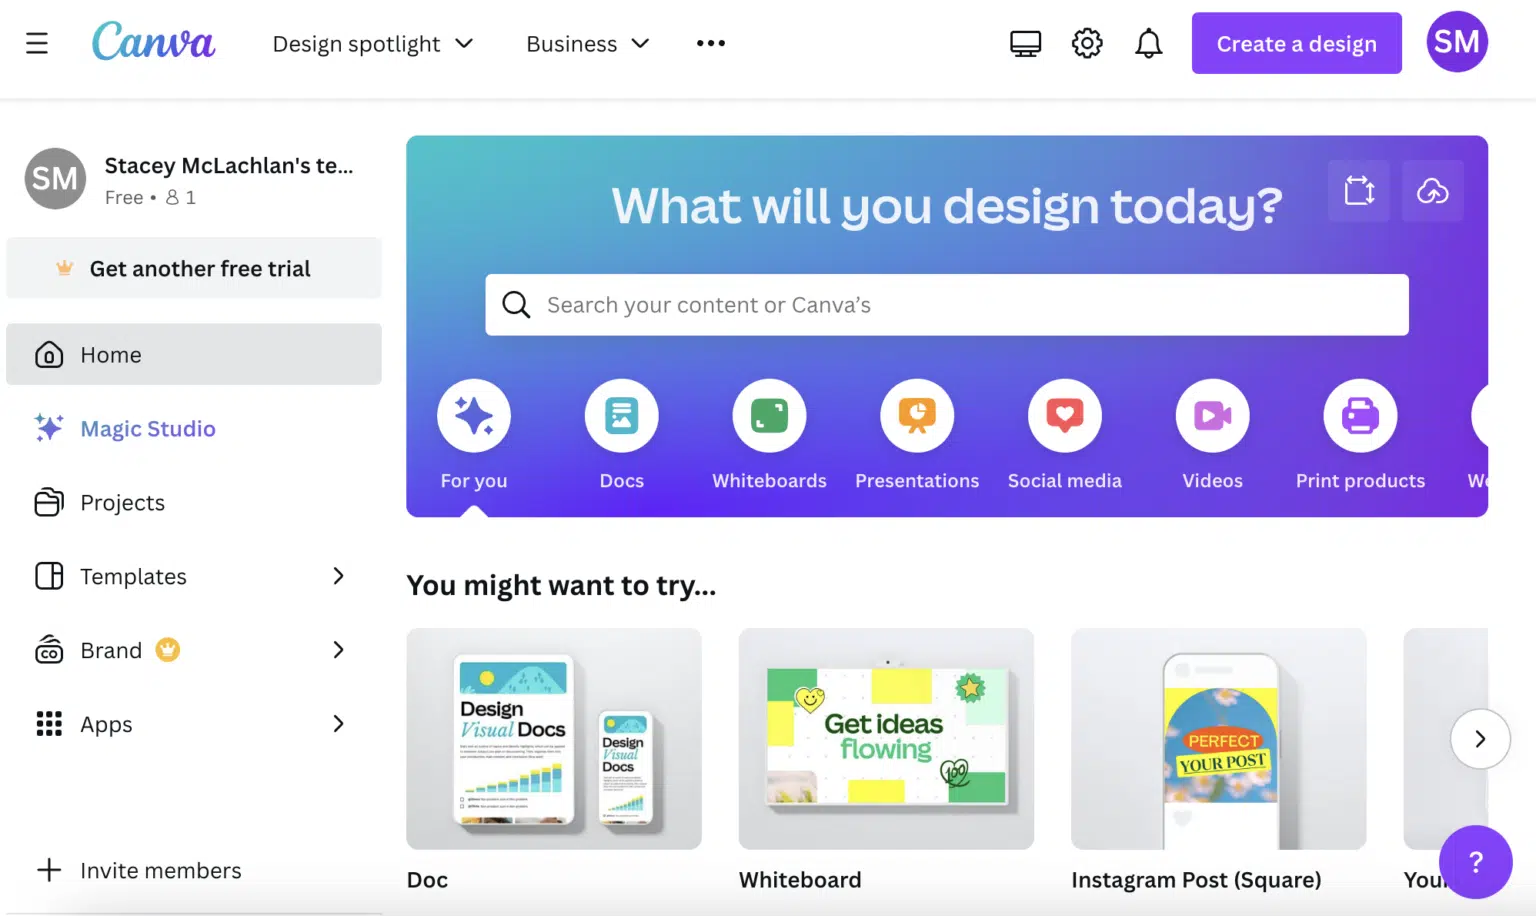Open the Social media category icon
Screen dimensions: 1536x916
click(1065, 416)
